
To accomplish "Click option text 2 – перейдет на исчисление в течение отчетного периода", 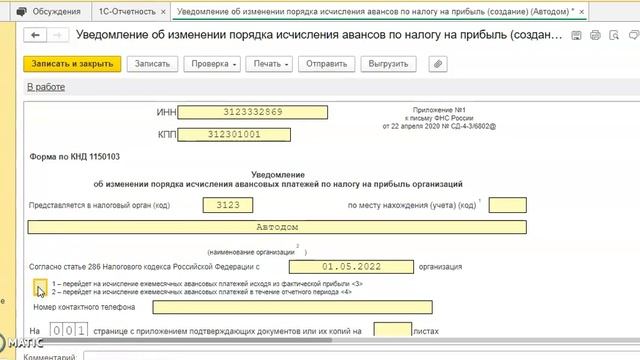I will [202, 292].
